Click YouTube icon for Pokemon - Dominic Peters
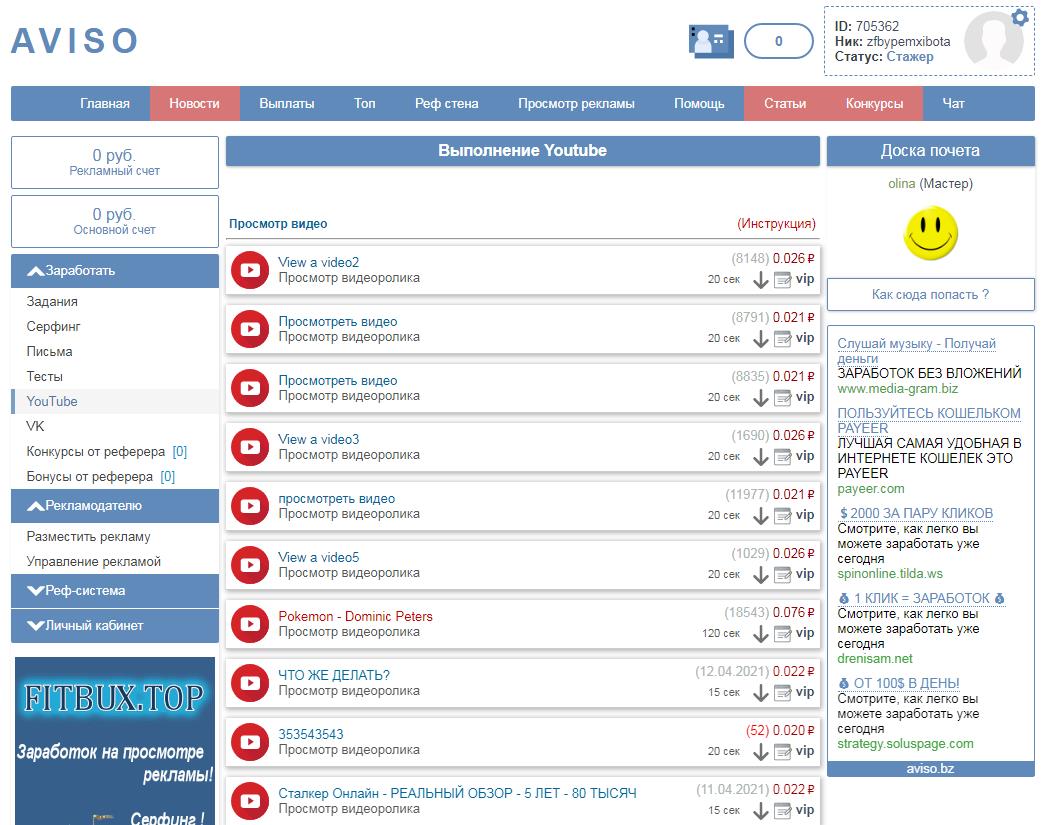 250,623
